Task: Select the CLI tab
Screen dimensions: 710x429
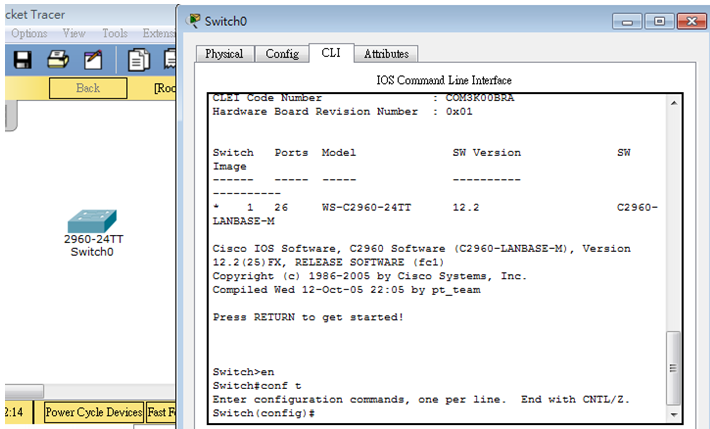Action: [331, 53]
